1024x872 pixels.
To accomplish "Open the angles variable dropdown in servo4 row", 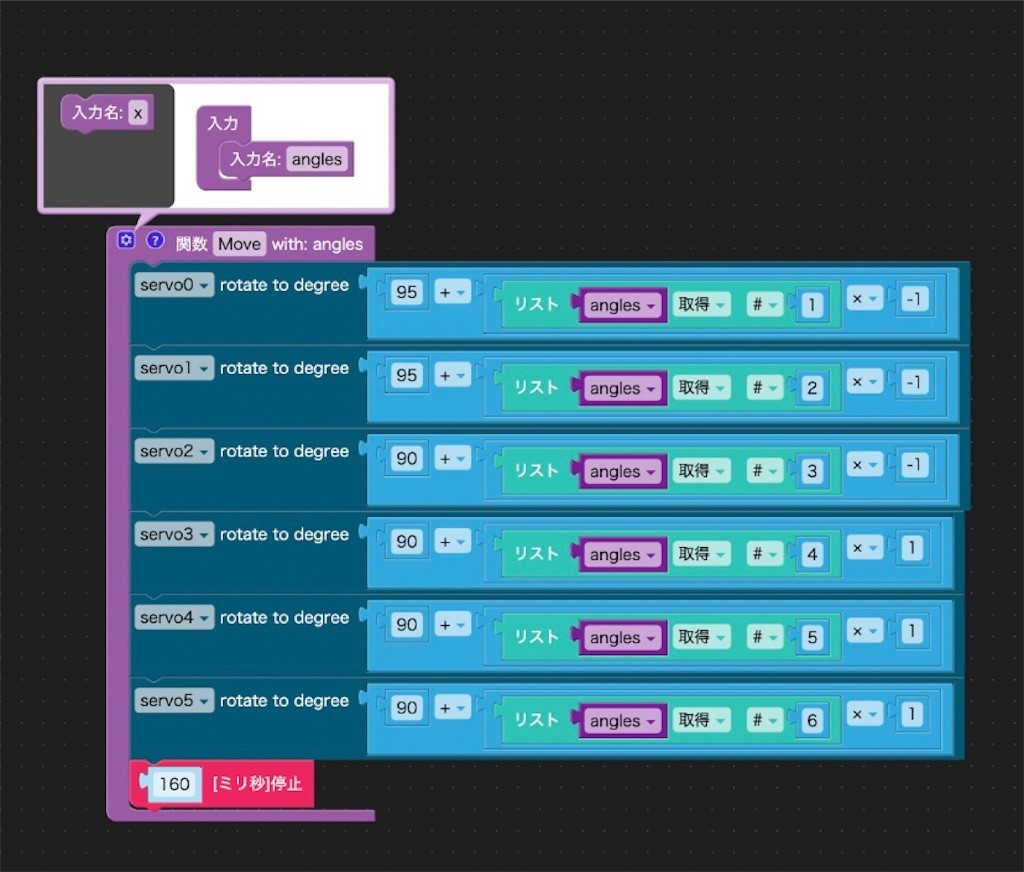I will tap(622, 638).
